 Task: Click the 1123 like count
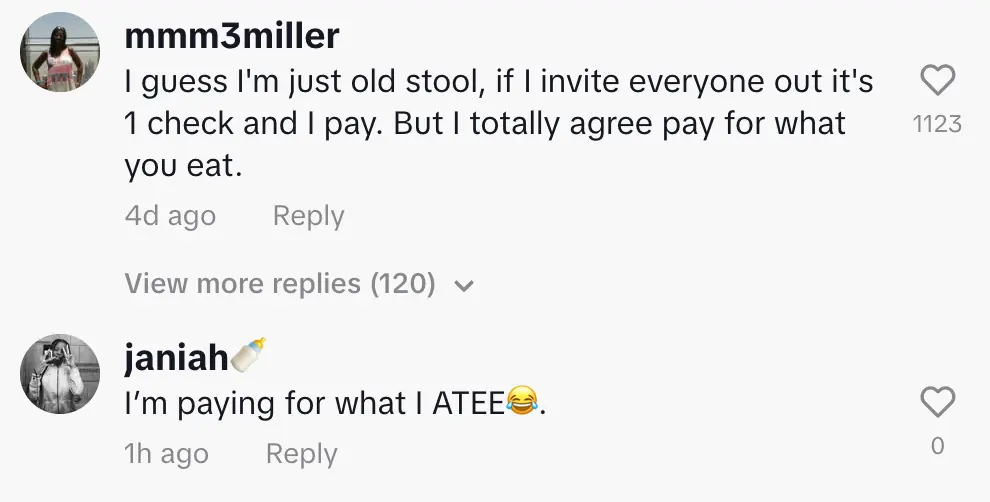click(937, 124)
